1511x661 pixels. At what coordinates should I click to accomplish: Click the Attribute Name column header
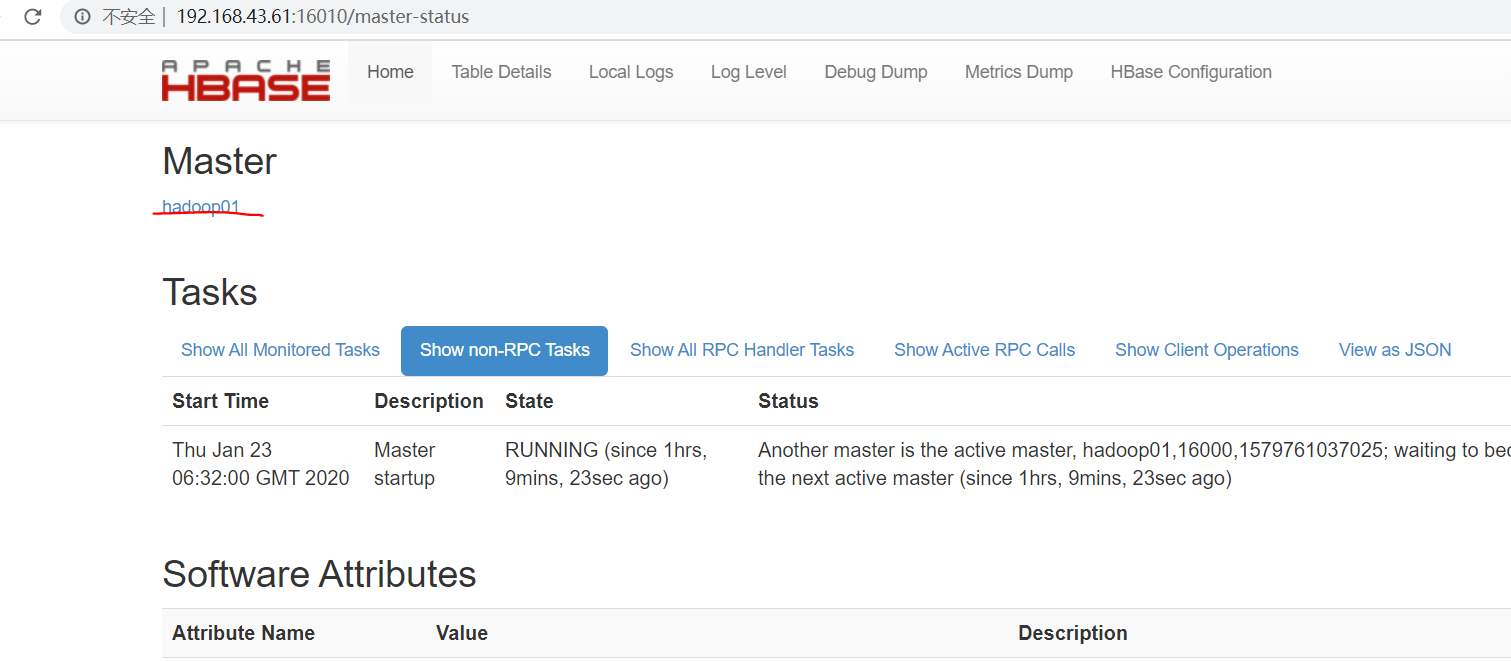click(243, 633)
